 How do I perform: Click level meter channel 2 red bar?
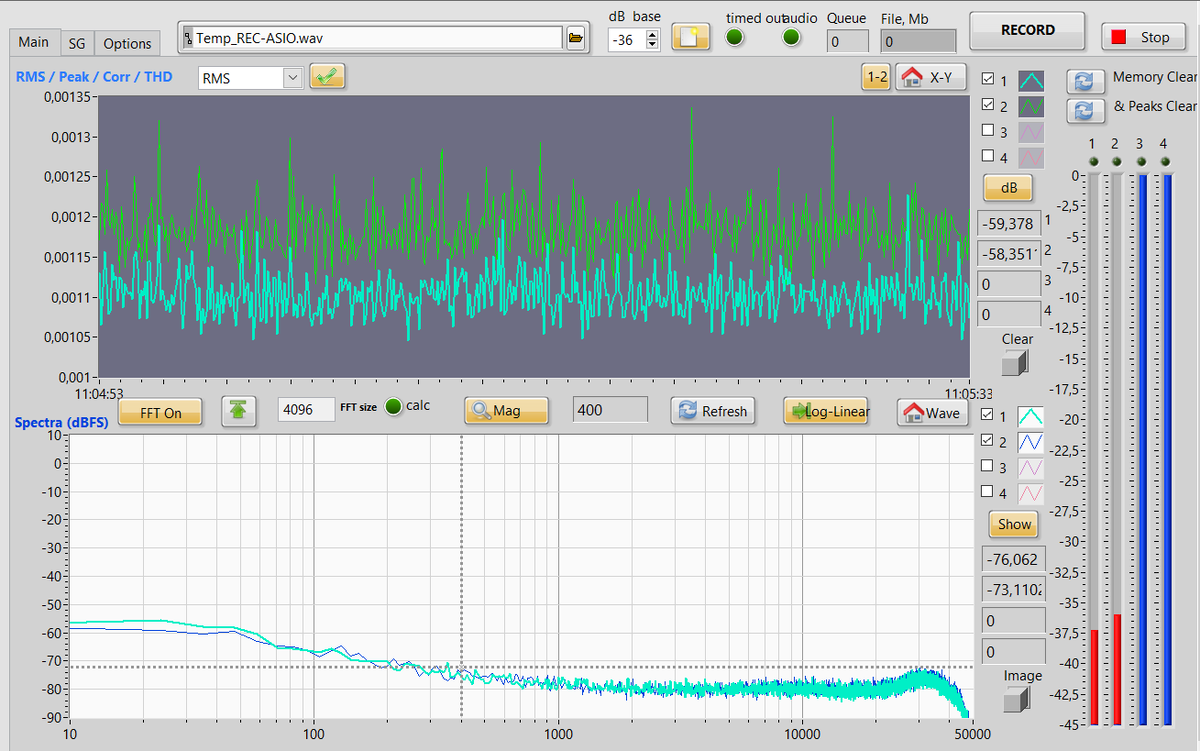pos(1117,669)
